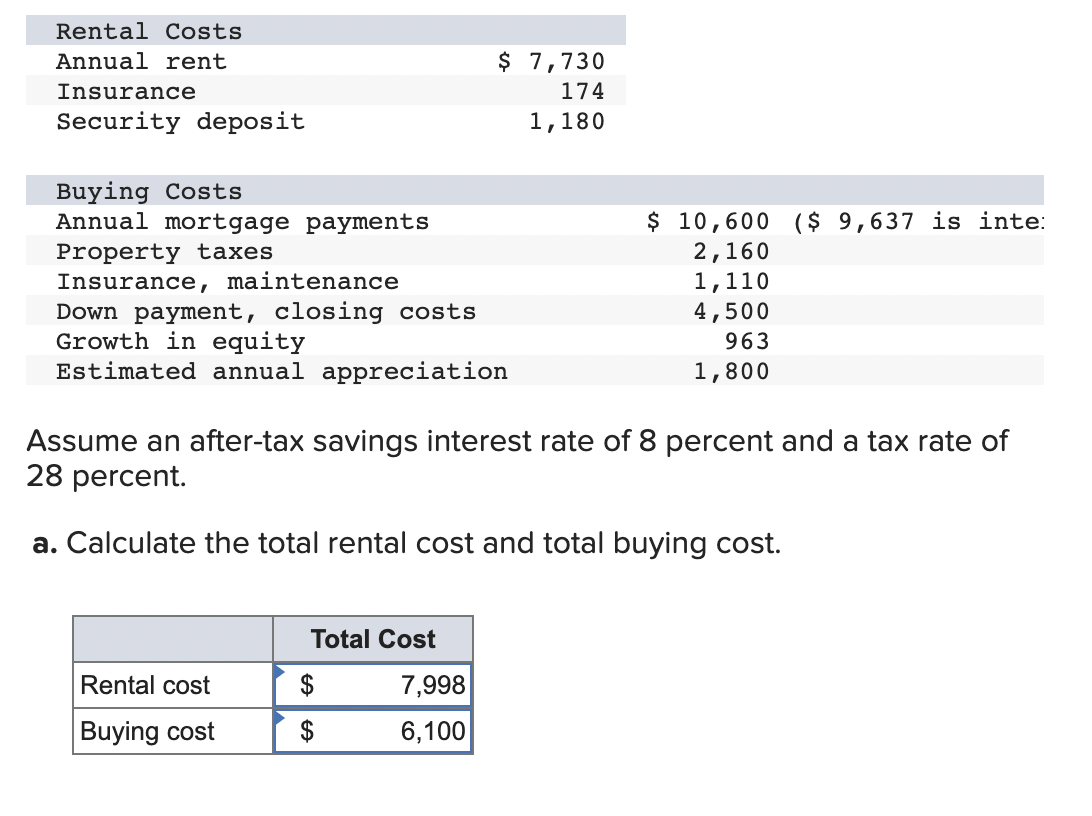
Task: Click the Rental cost input field showing 7,998
Action: [373, 685]
